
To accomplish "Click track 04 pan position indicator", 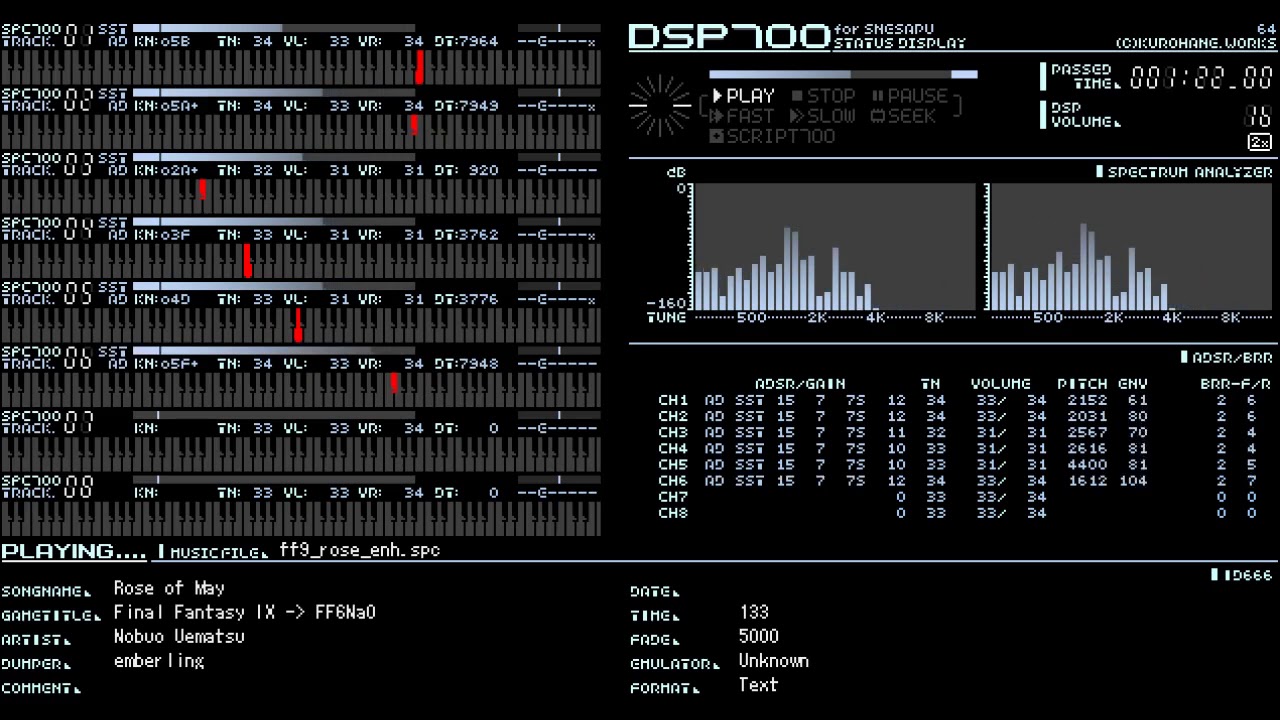I will click(559, 222).
